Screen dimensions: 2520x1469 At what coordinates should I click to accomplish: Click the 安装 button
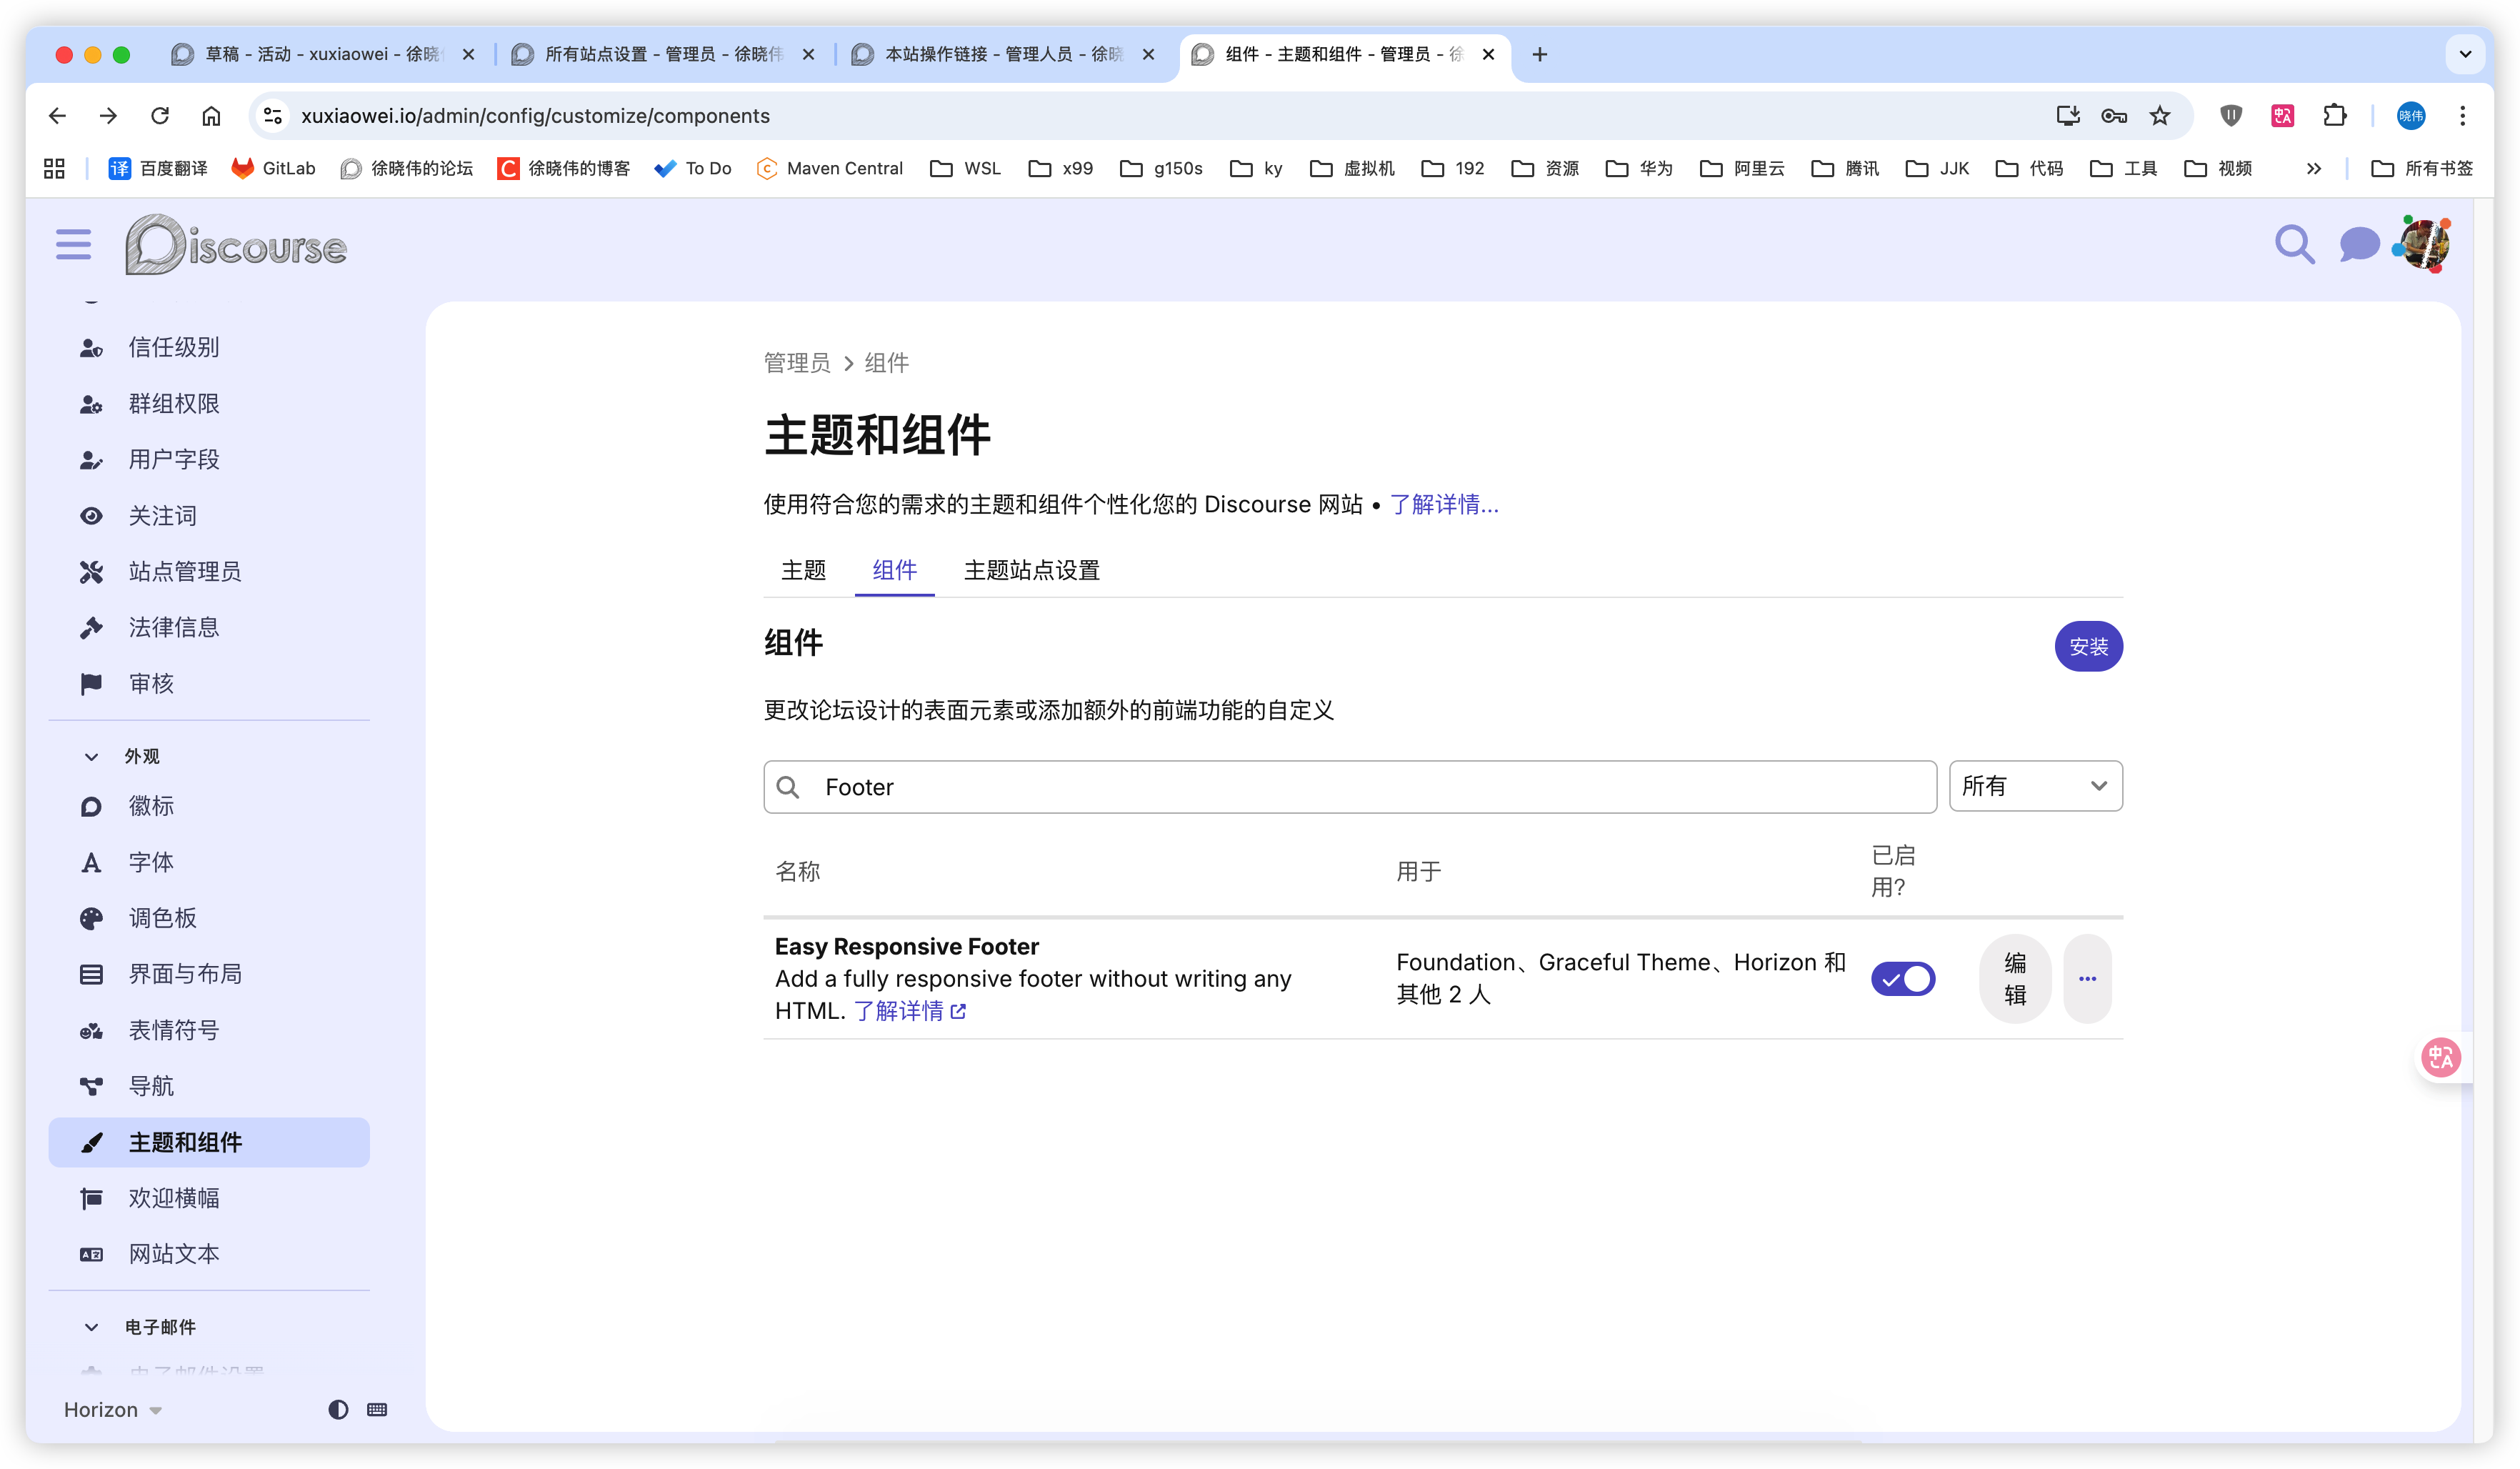(x=2088, y=646)
